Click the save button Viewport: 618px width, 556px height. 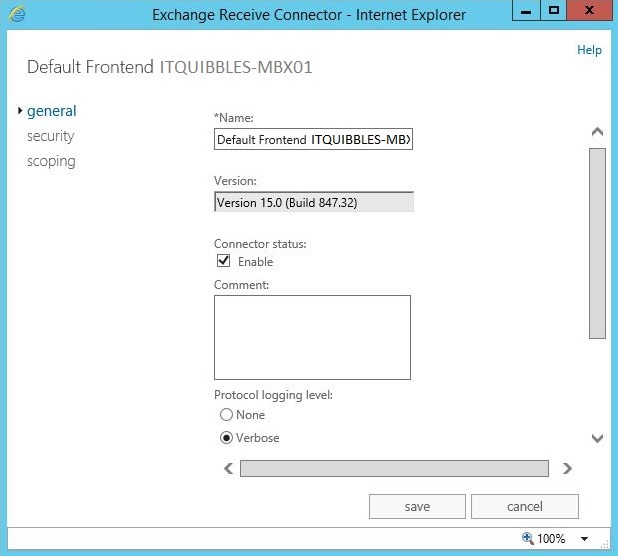(417, 506)
